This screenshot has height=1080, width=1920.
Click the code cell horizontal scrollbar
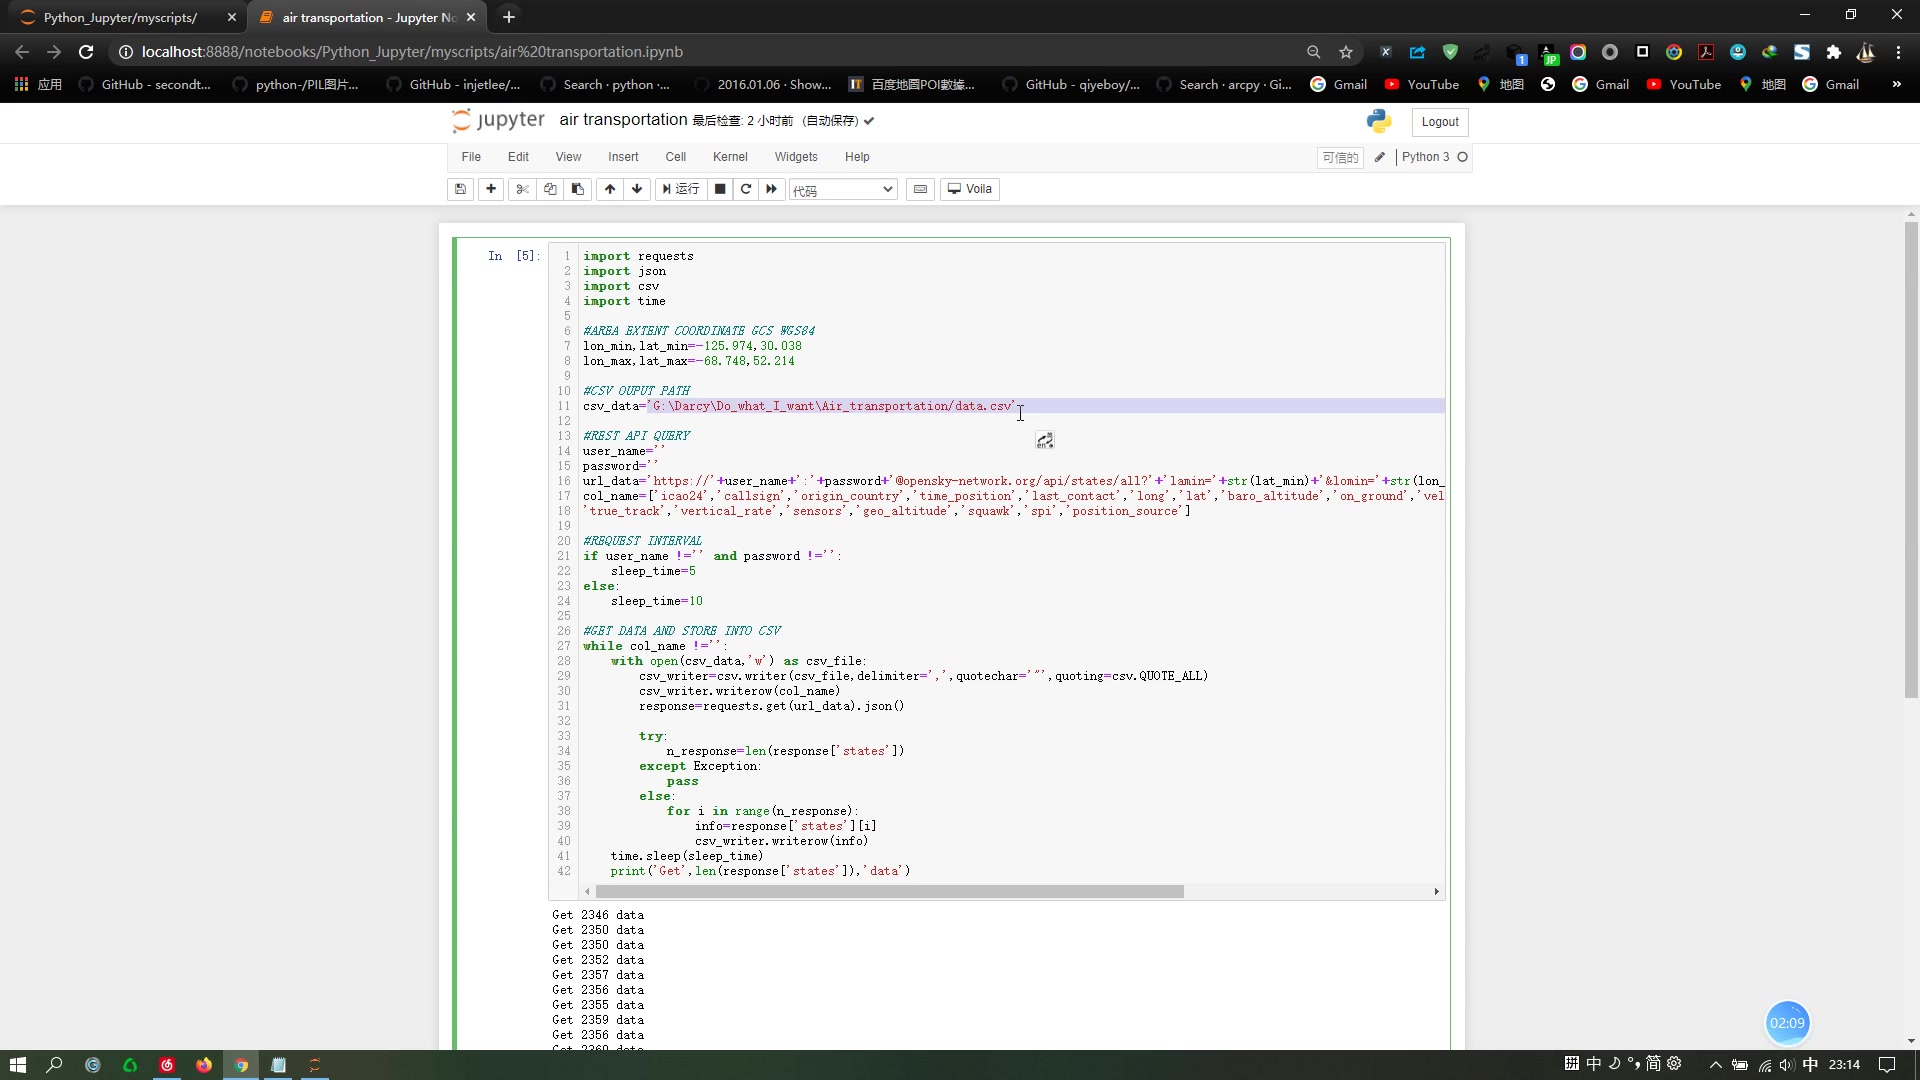click(889, 892)
